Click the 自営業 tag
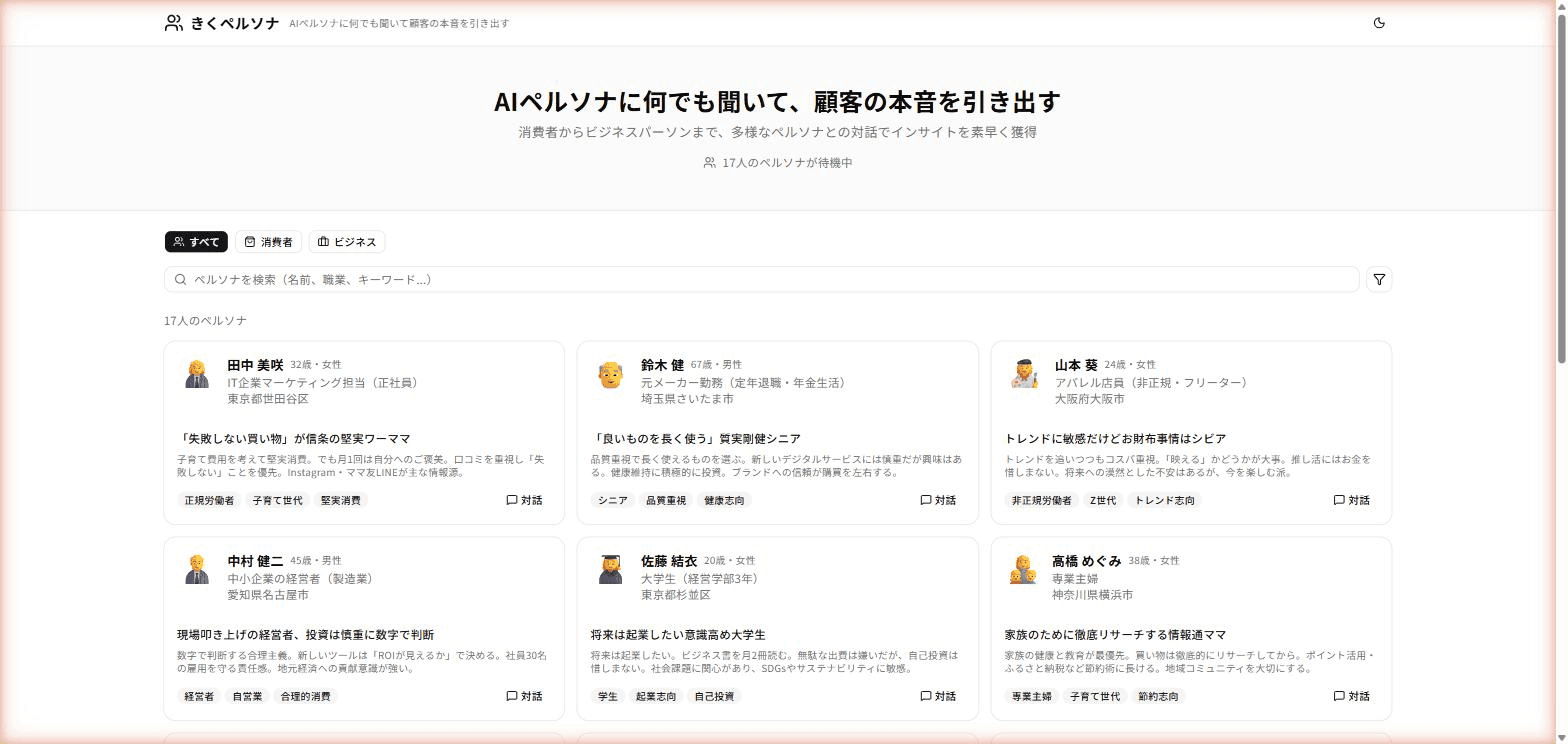This screenshot has height=744, width=1568. 247,696
